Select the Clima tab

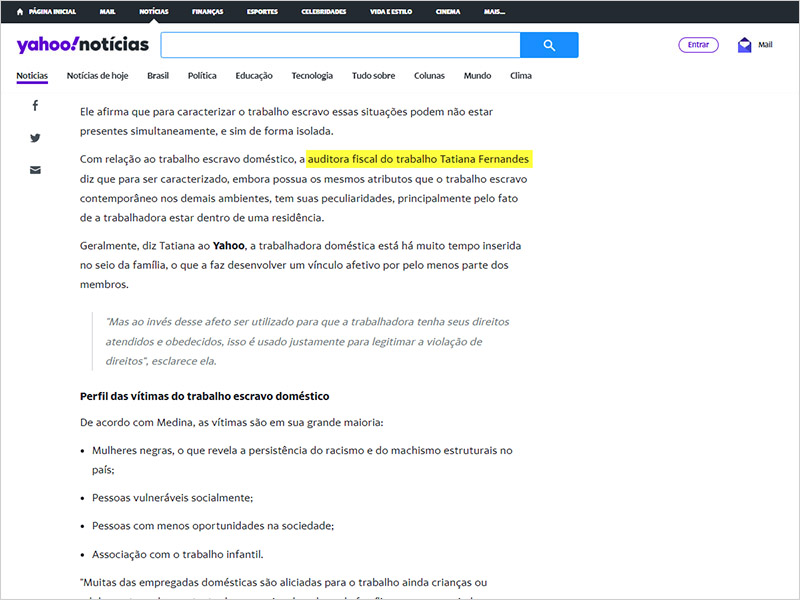(521, 76)
